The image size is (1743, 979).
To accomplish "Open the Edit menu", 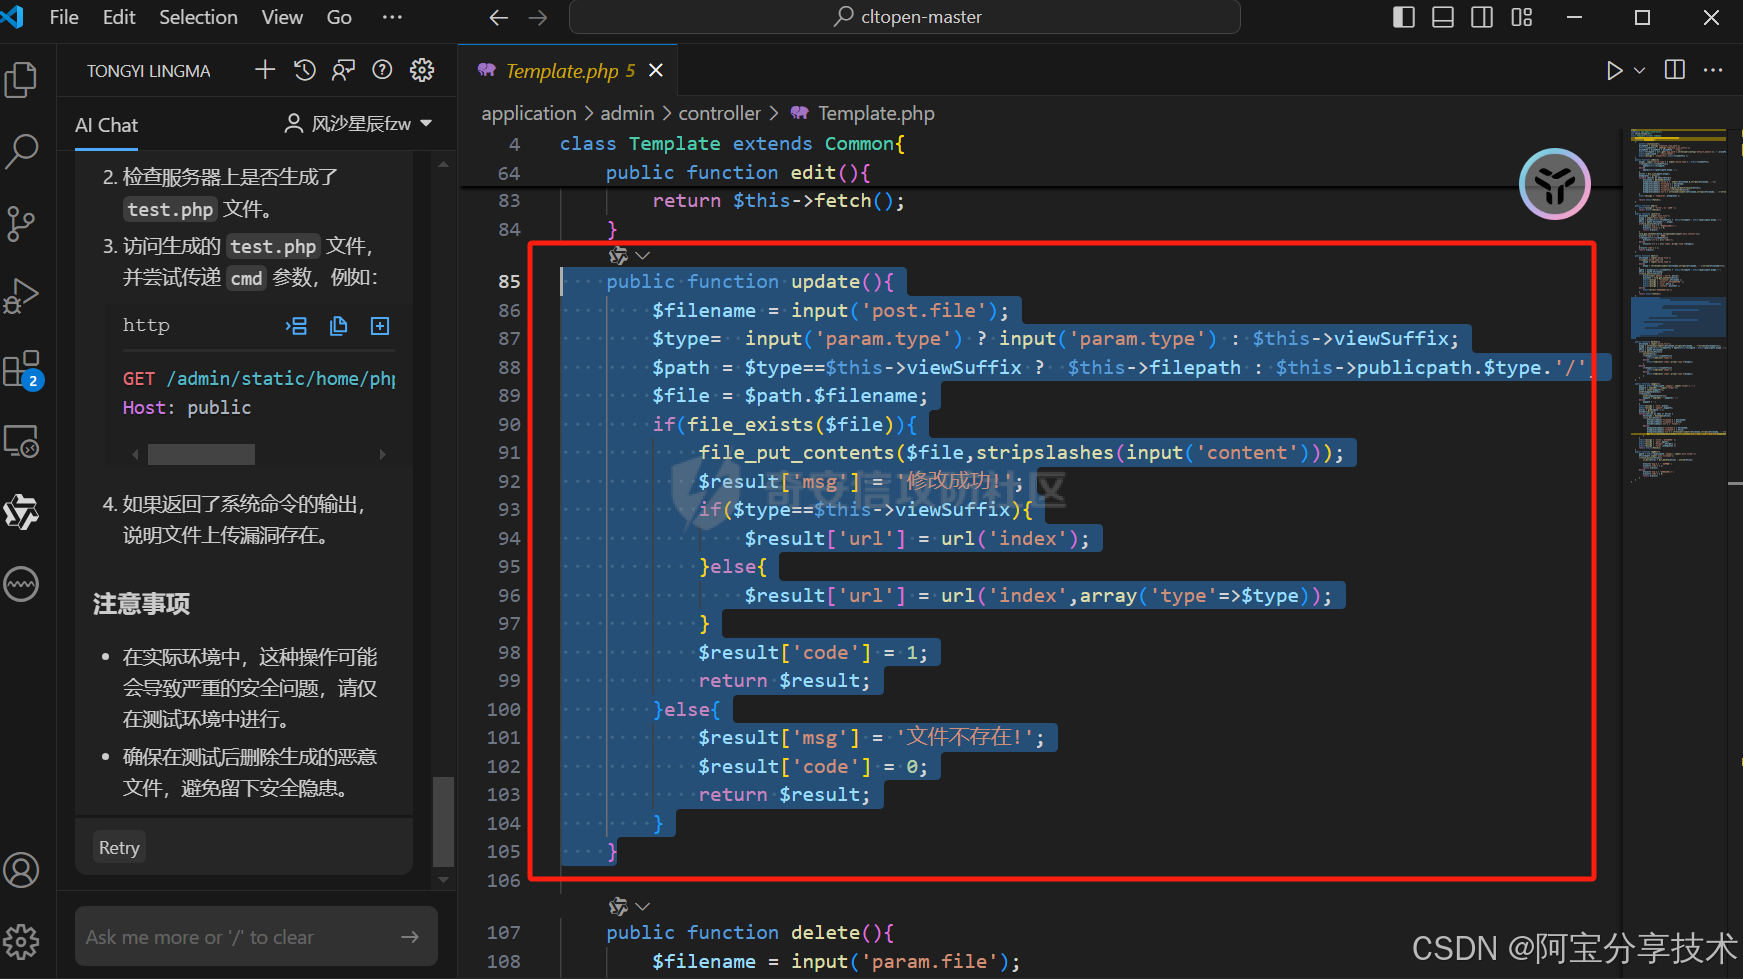I will point(119,17).
